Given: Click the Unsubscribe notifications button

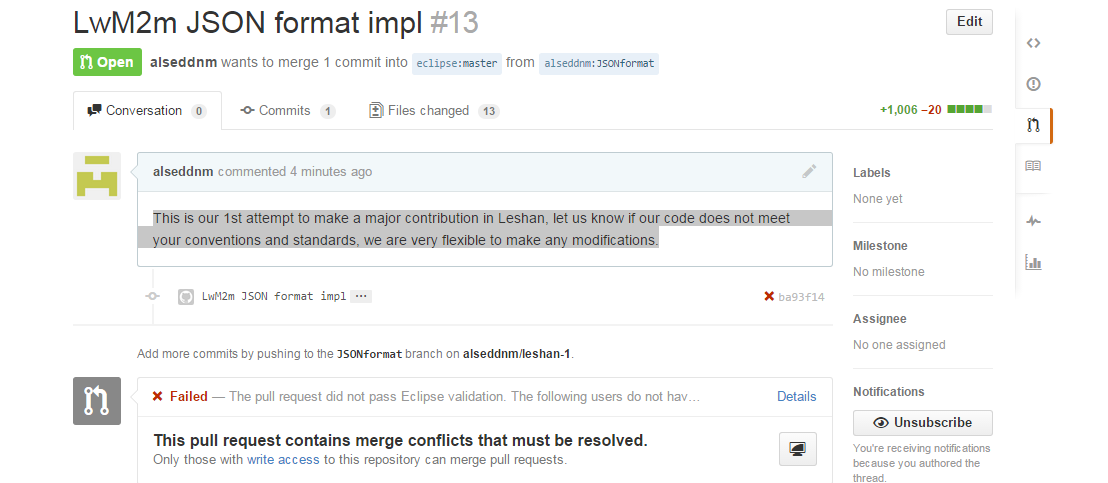Looking at the screenshot, I should coord(922,422).
